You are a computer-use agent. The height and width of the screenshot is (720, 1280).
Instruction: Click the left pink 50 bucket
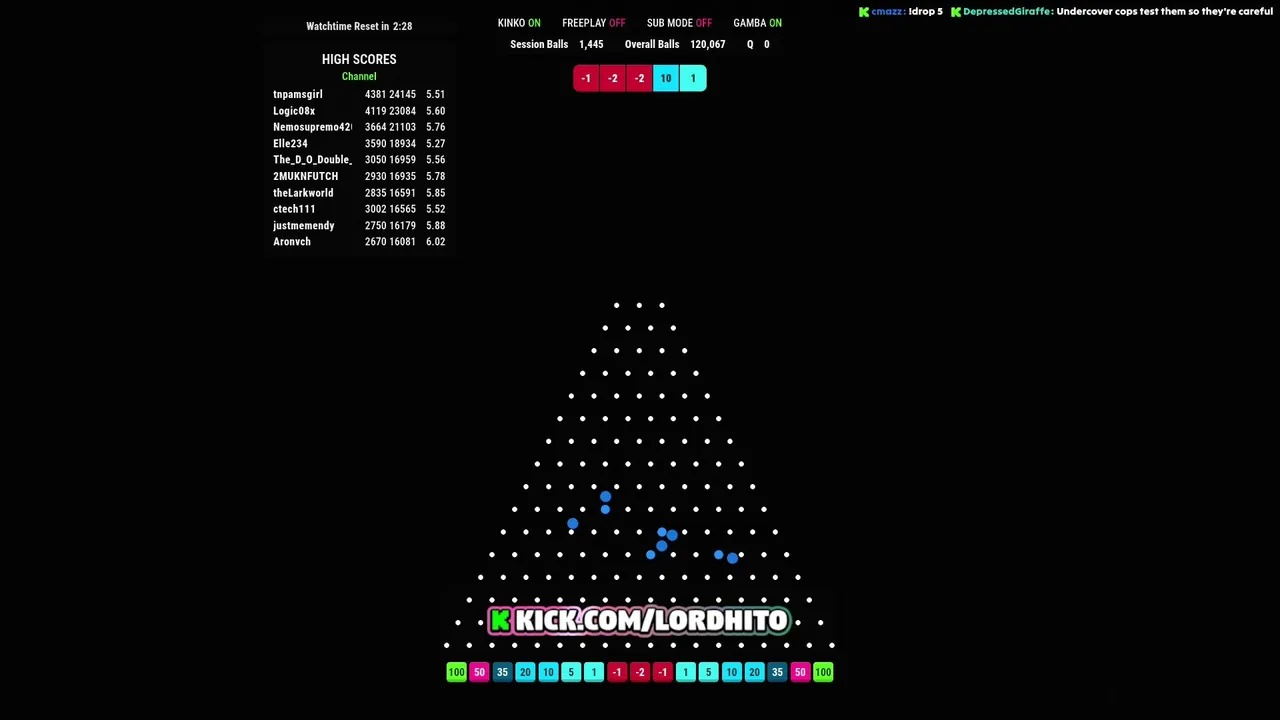click(x=479, y=672)
